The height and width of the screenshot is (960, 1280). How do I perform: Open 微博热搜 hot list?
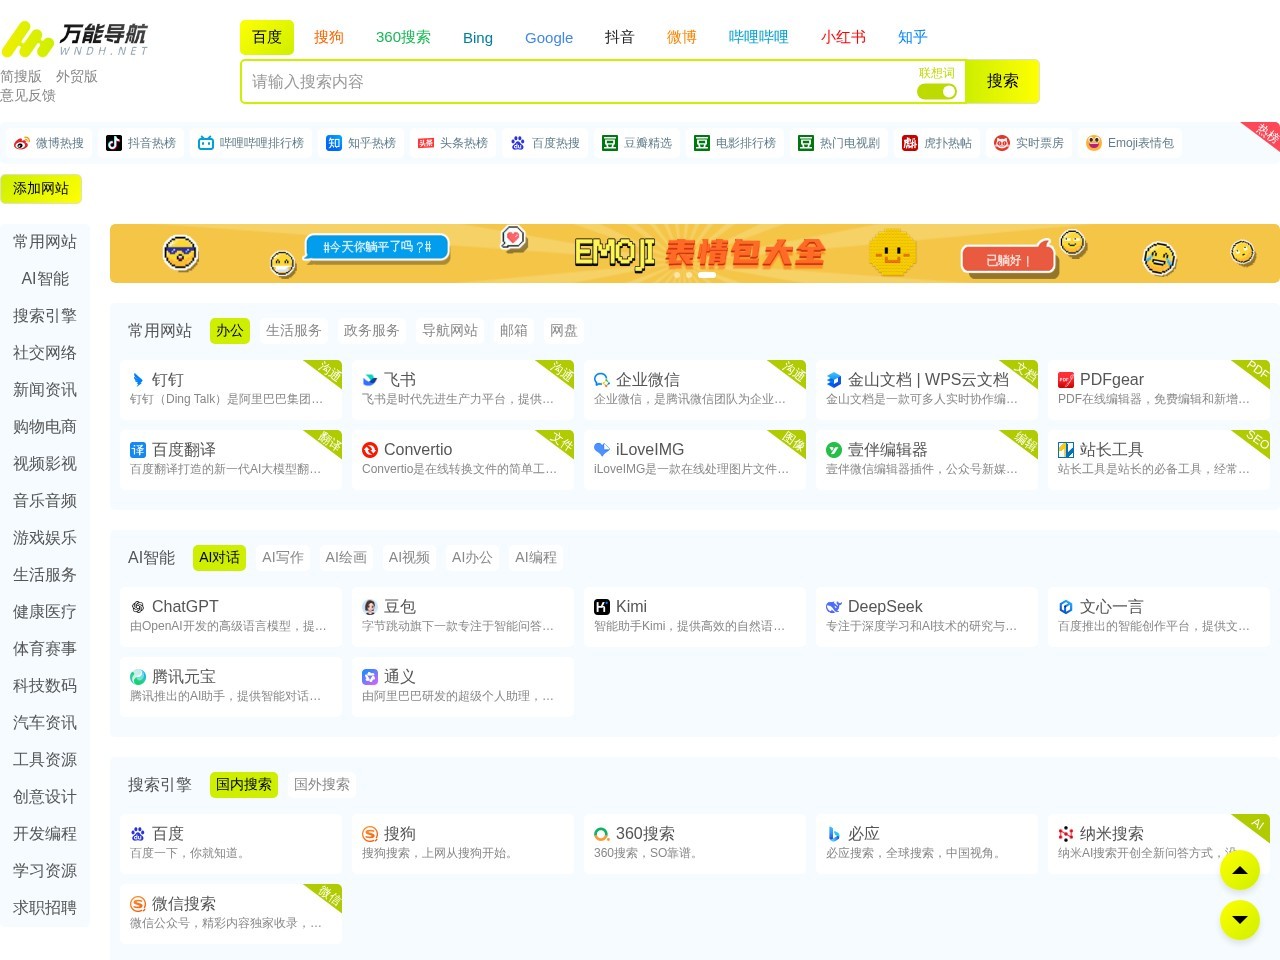click(49, 143)
